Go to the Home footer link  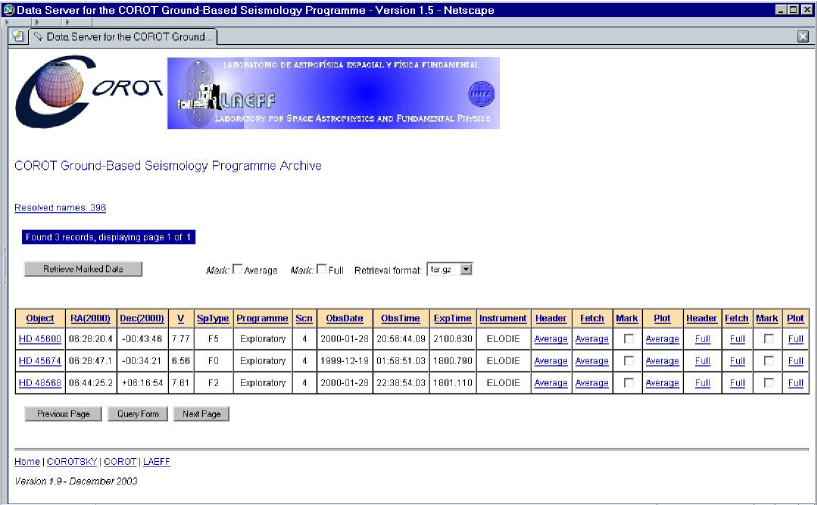pos(27,462)
